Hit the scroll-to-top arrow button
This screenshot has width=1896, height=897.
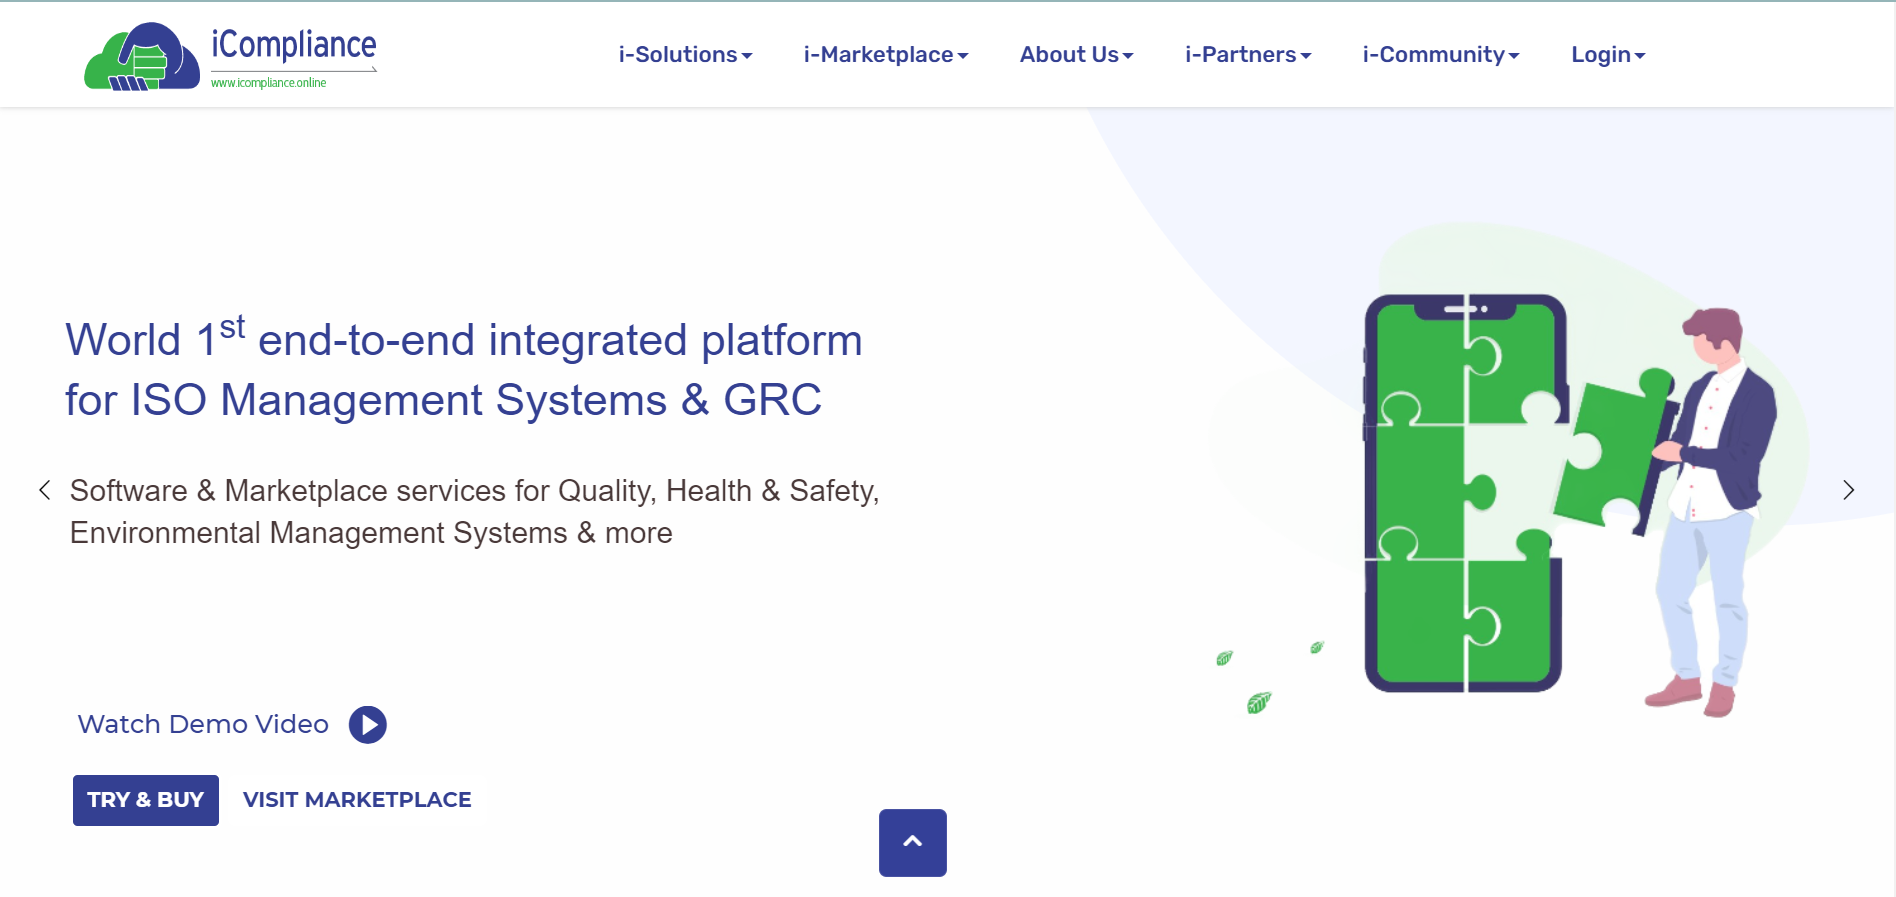tap(912, 842)
